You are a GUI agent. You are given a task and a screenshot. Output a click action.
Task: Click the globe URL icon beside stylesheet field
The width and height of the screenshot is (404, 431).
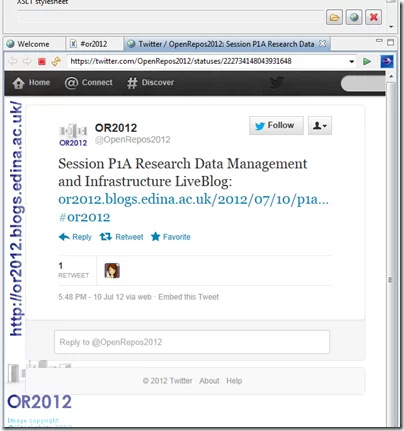pyautogui.click(x=354, y=17)
